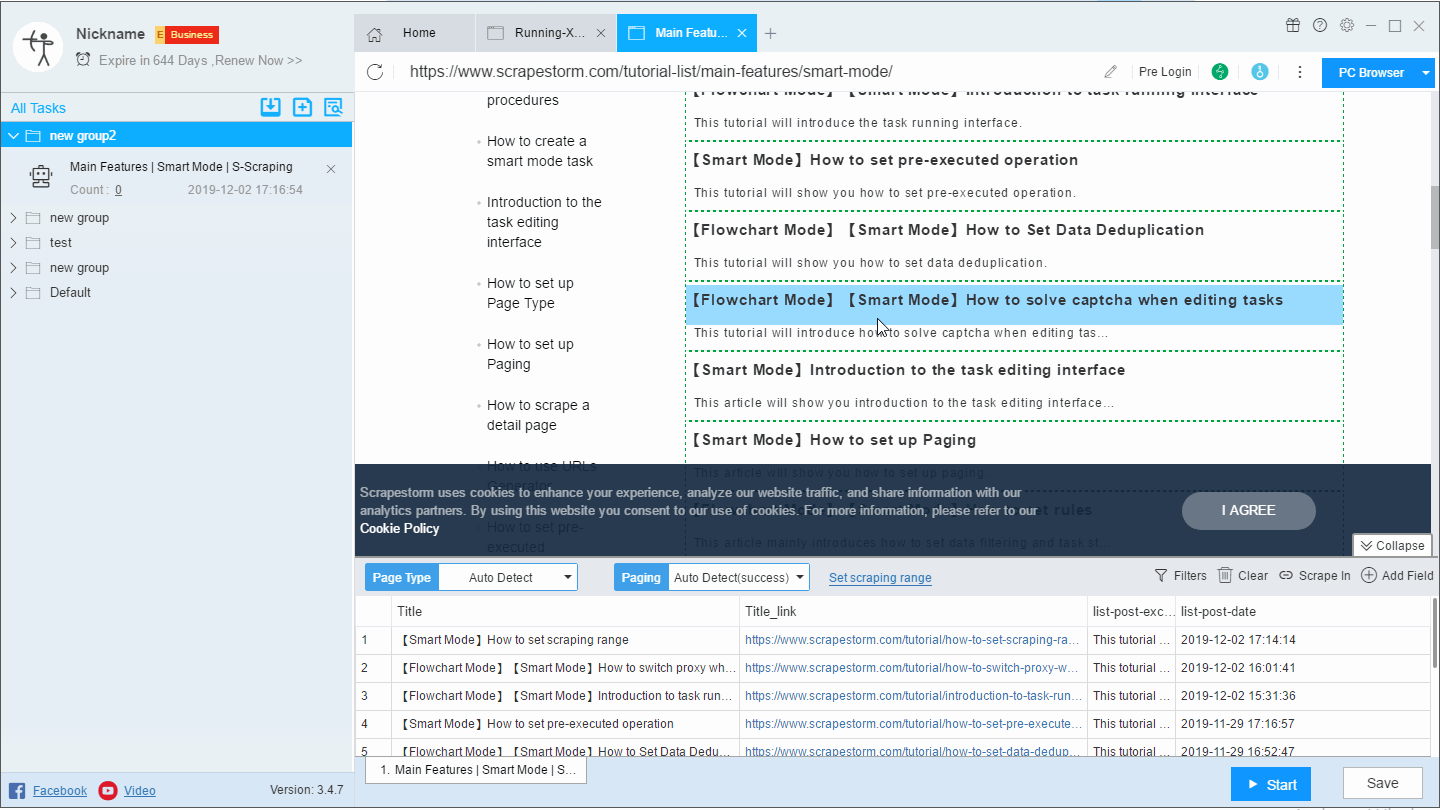The image size is (1440, 810).
Task: Click the data table vertical scrollbar
Action: pos(1436,633)
